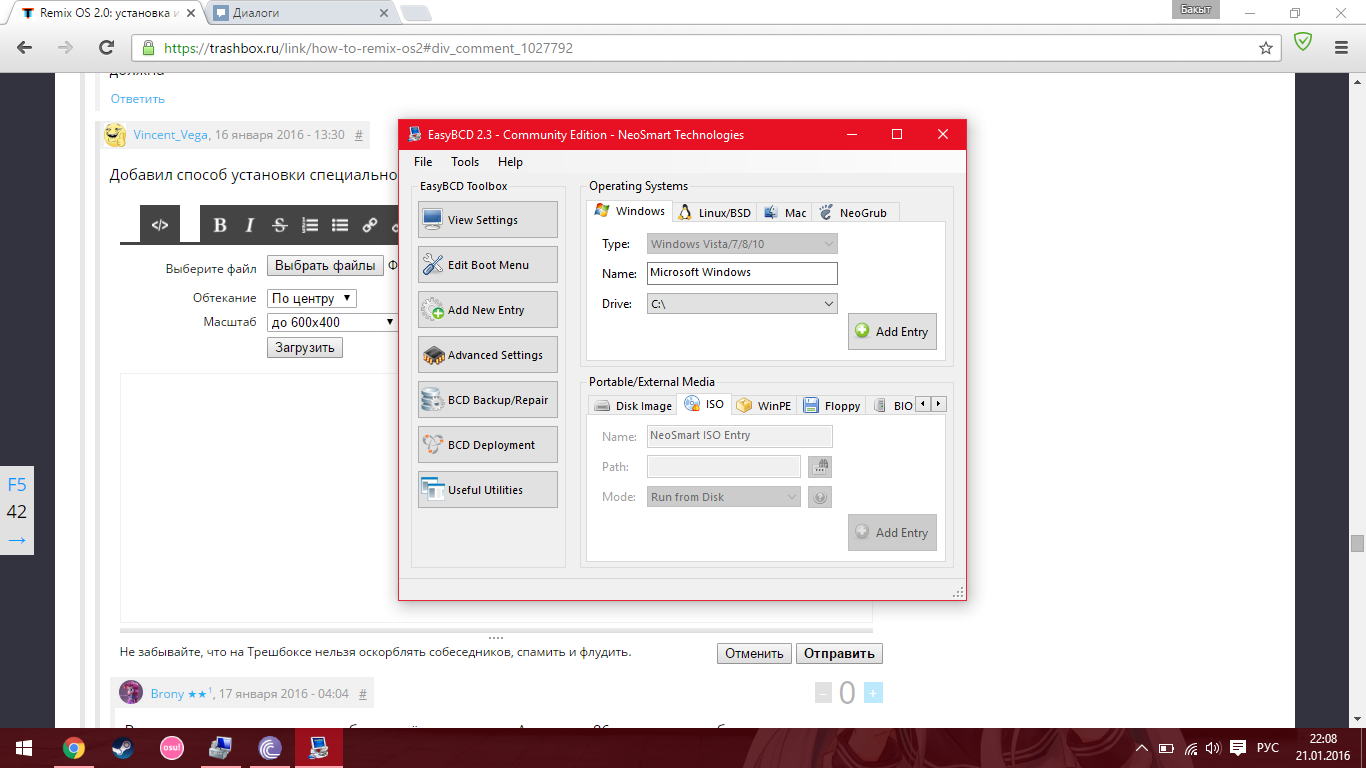Launch Steam from the taskbar
1366x768 pixels.
[123, 748]
